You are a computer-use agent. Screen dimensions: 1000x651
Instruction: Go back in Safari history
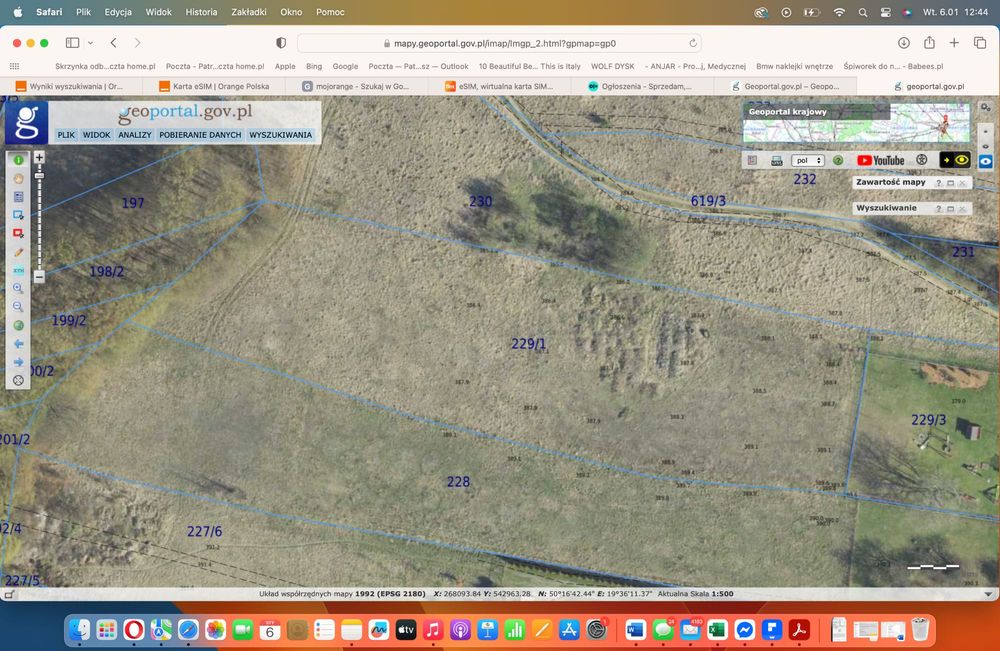click(x=114, y=43)
